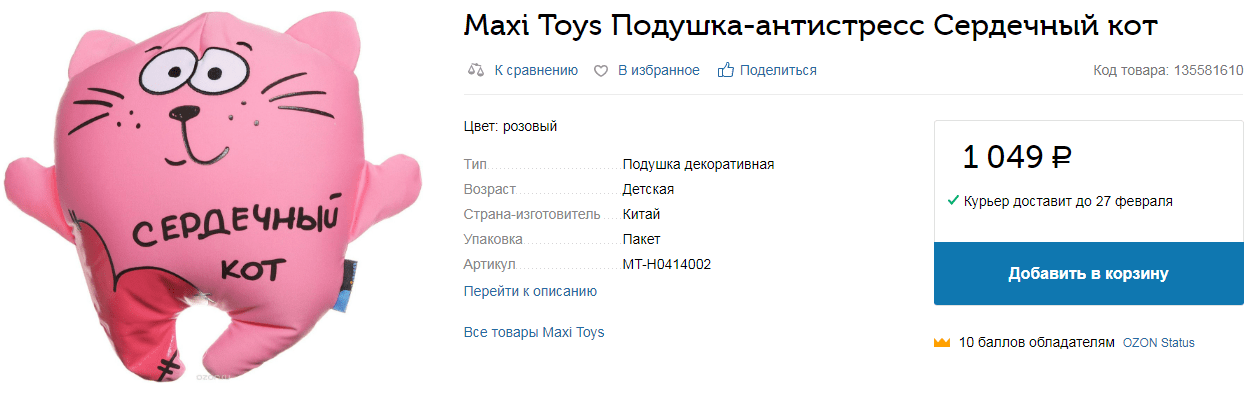Open Все товары Maxi Toys link
Viewport: 1250px width, 412px height.
534,332
